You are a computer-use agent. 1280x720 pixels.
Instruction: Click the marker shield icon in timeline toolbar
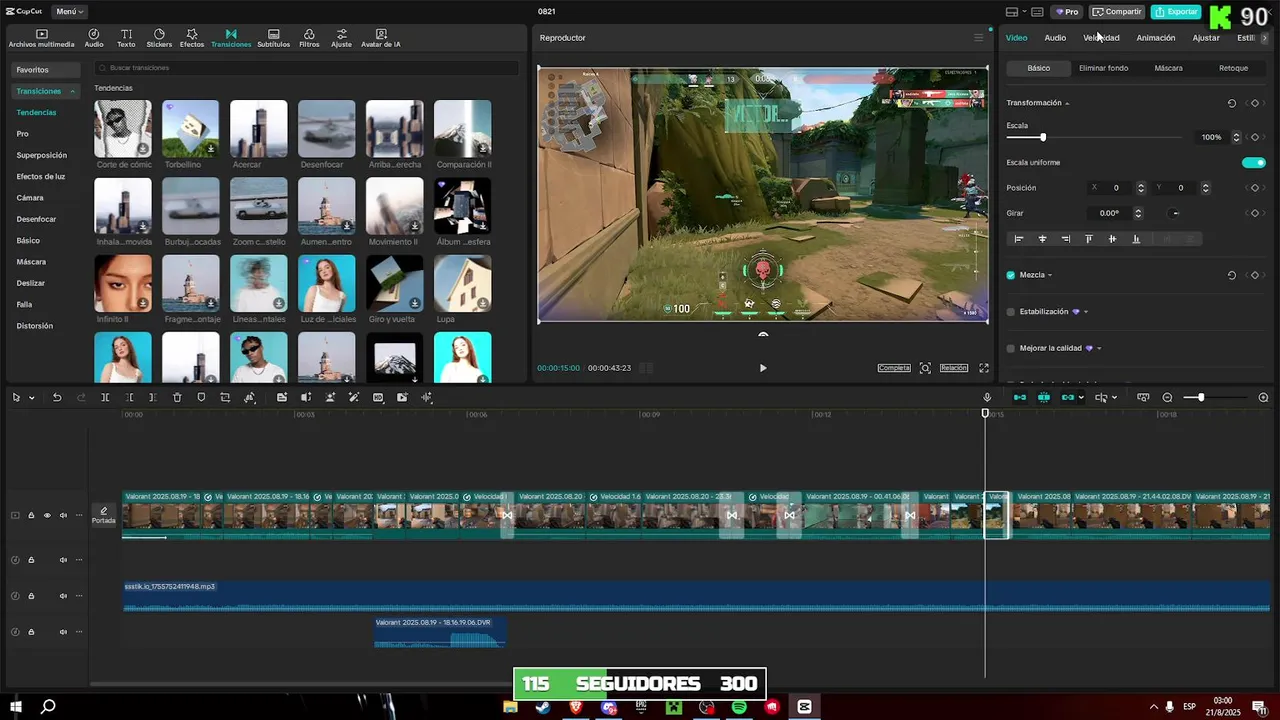point(201,397)
